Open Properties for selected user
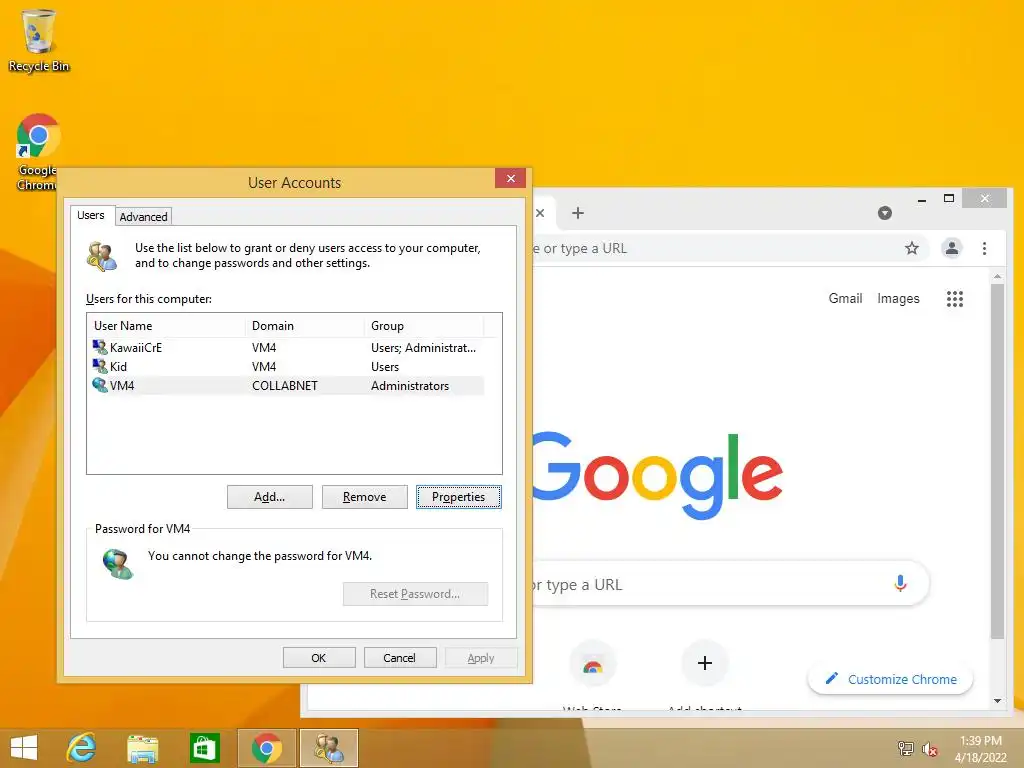Image resolution: width=1024 pixels, height=768 pixels. click(458, 497)
